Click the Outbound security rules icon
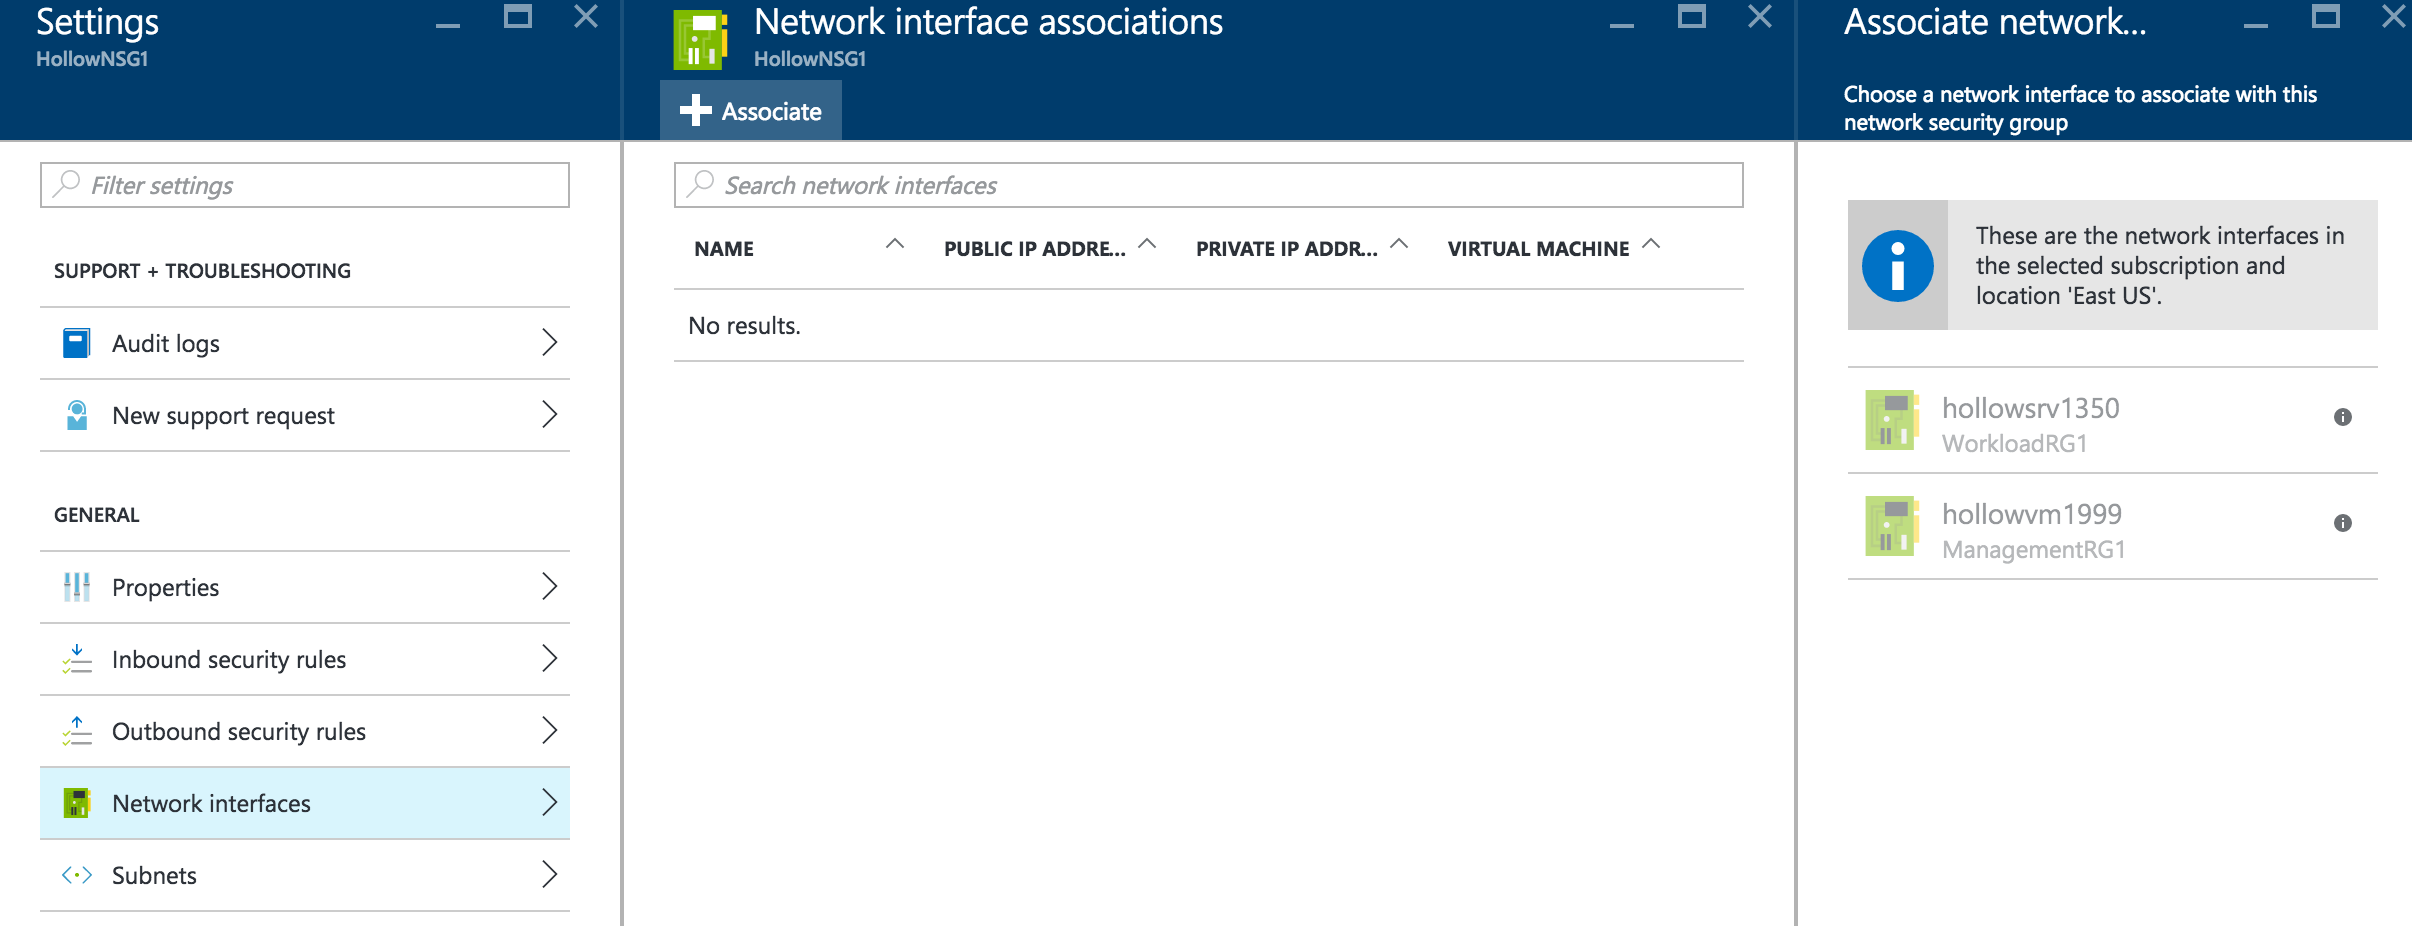Screen dimensions: 2412x926 (x=76, y=731)
